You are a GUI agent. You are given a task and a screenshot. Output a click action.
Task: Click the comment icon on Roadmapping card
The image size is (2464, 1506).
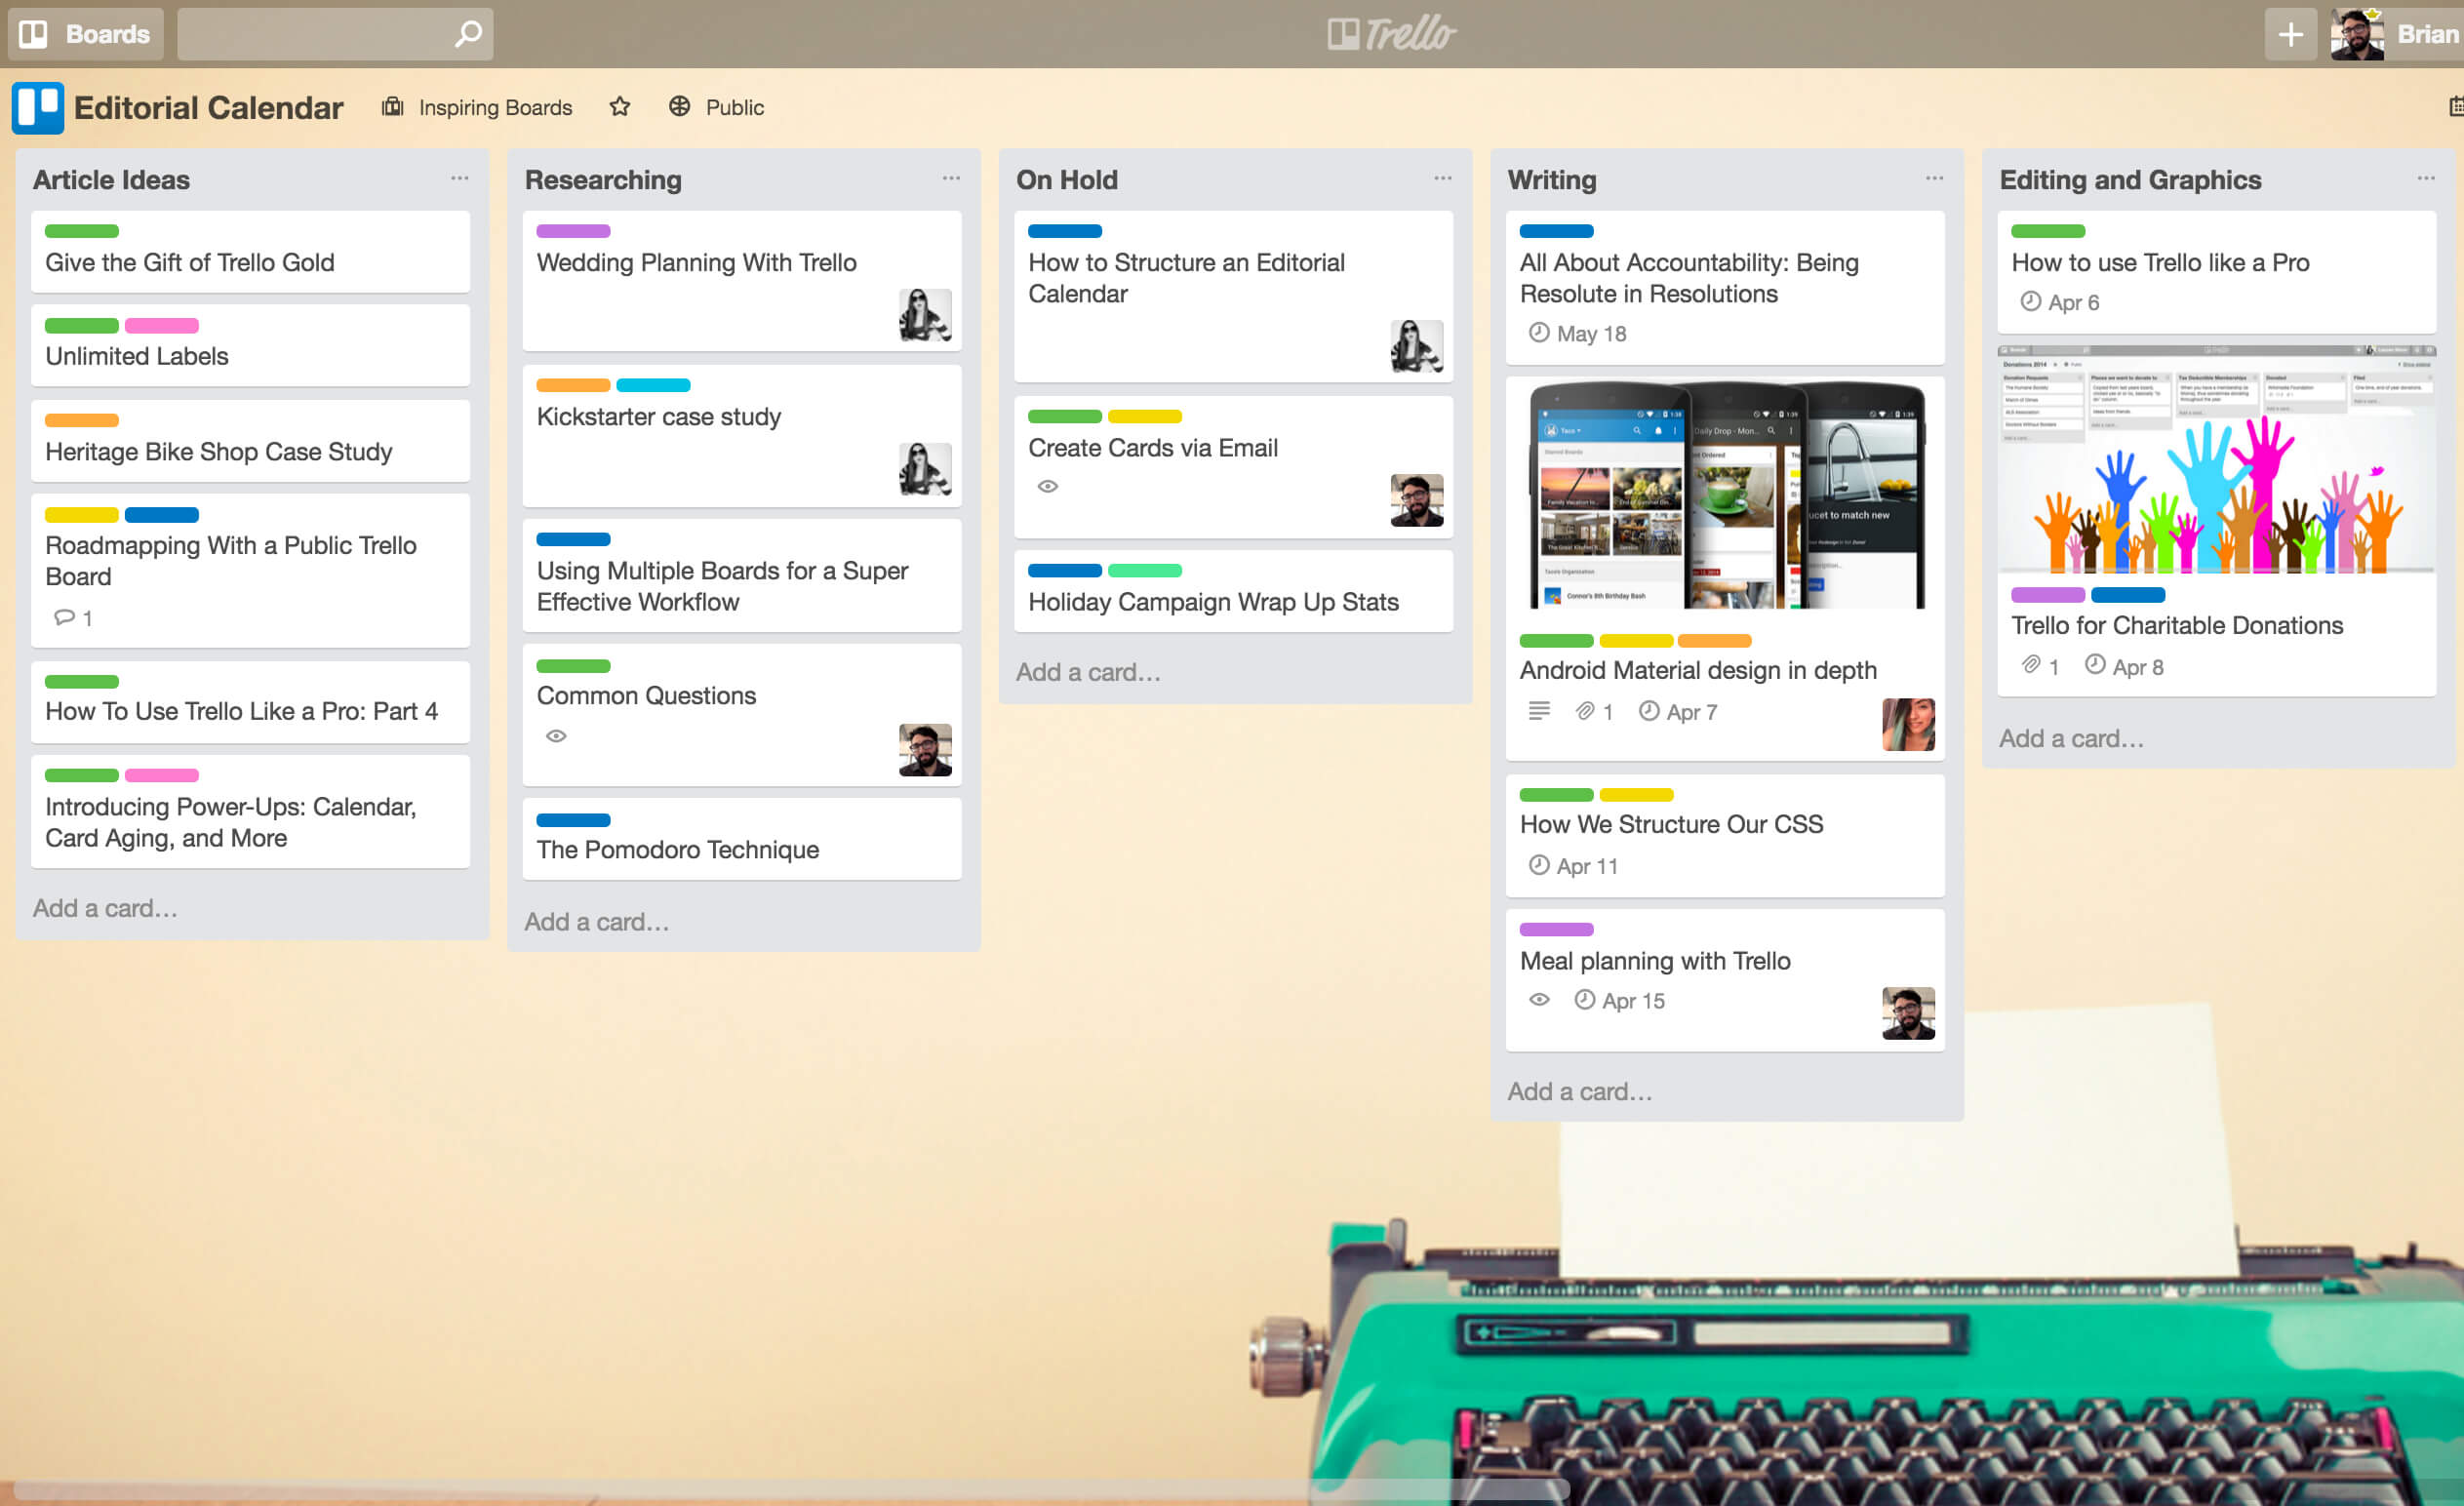pos(65,618)
